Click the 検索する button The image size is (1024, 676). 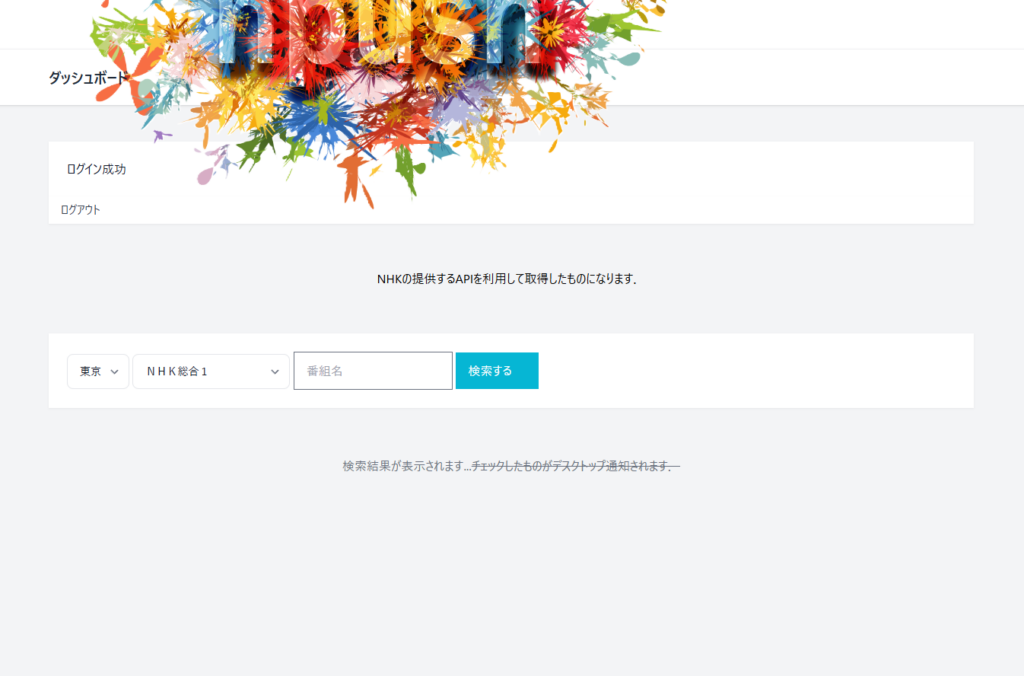497,371
